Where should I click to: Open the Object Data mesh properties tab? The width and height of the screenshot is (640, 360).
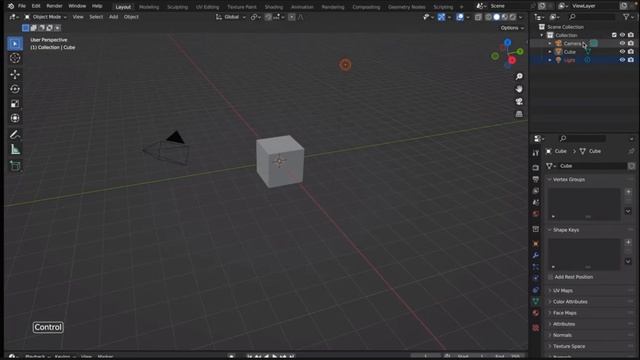click(x=536, y=301)
